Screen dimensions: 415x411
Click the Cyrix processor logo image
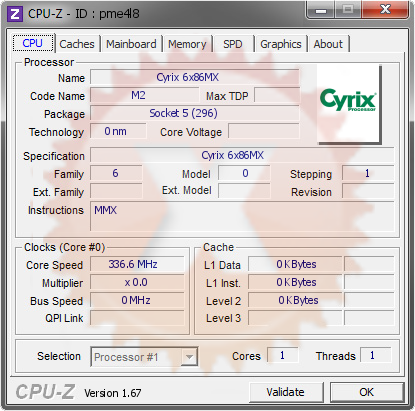pyautogui.click(x=349, y=104)
